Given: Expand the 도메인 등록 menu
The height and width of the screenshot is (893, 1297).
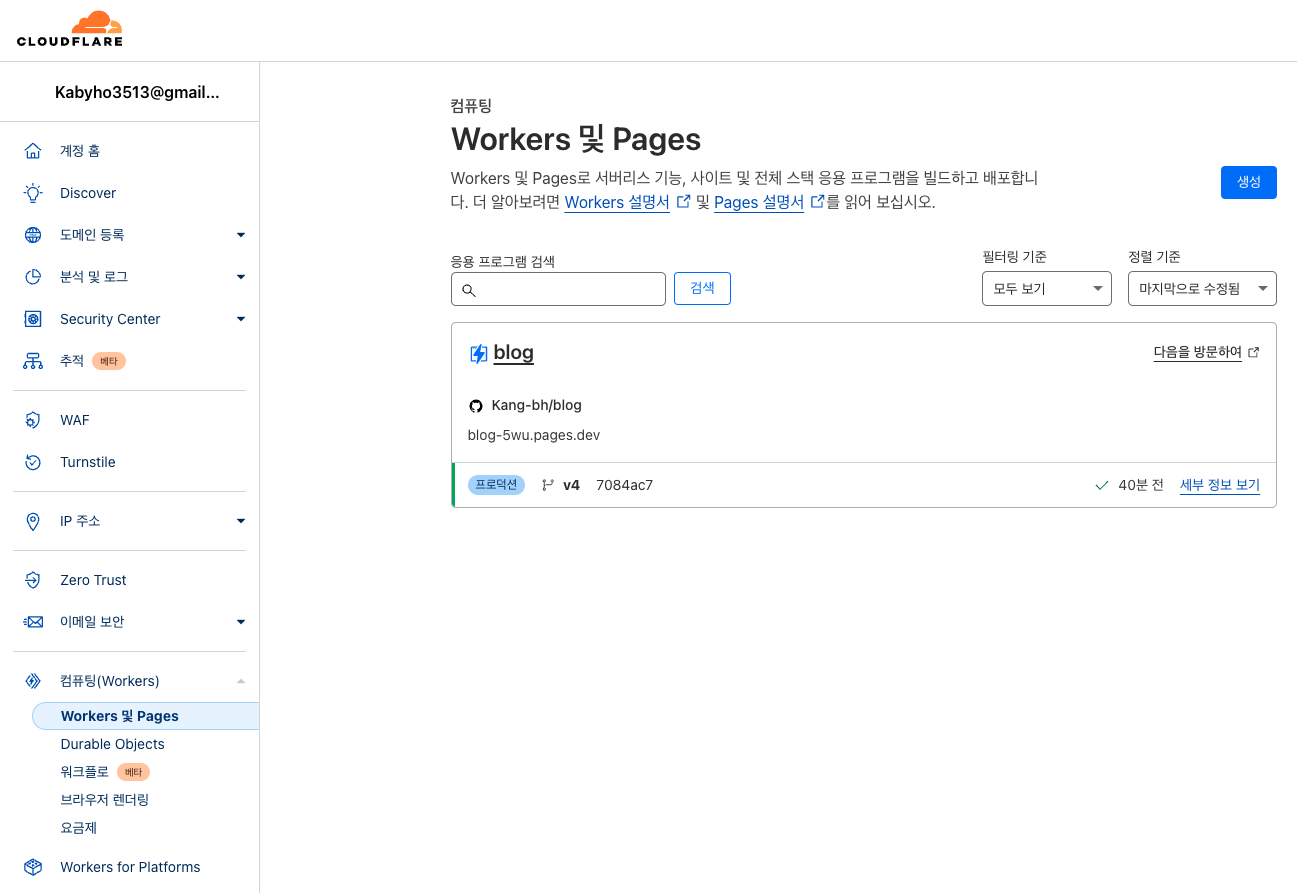Looking at the screenshot, I should click(240, 235).
